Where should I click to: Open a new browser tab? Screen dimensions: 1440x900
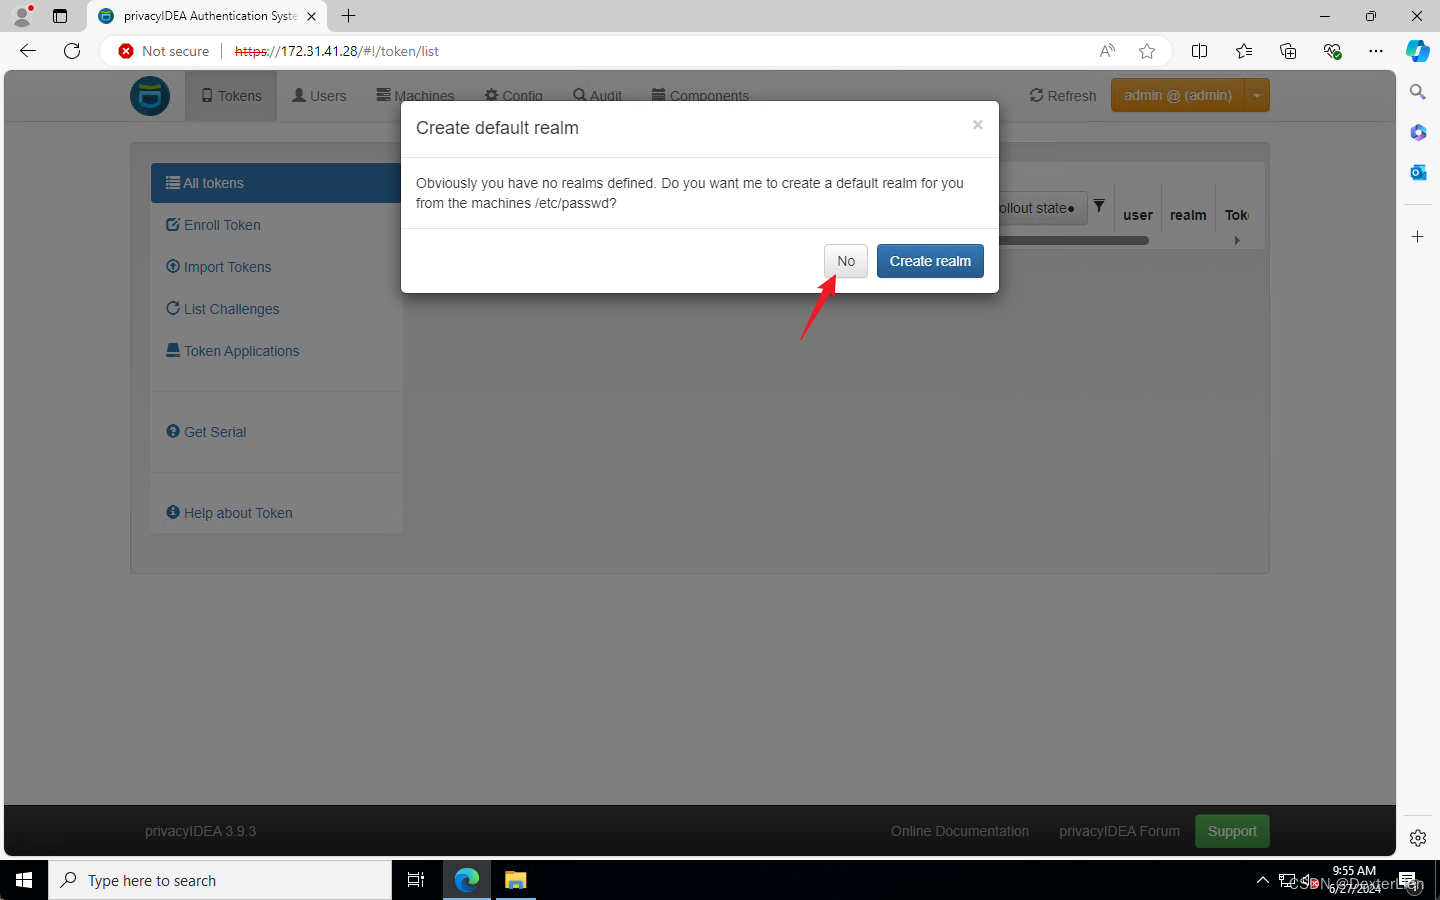click(x=349, y=16)
